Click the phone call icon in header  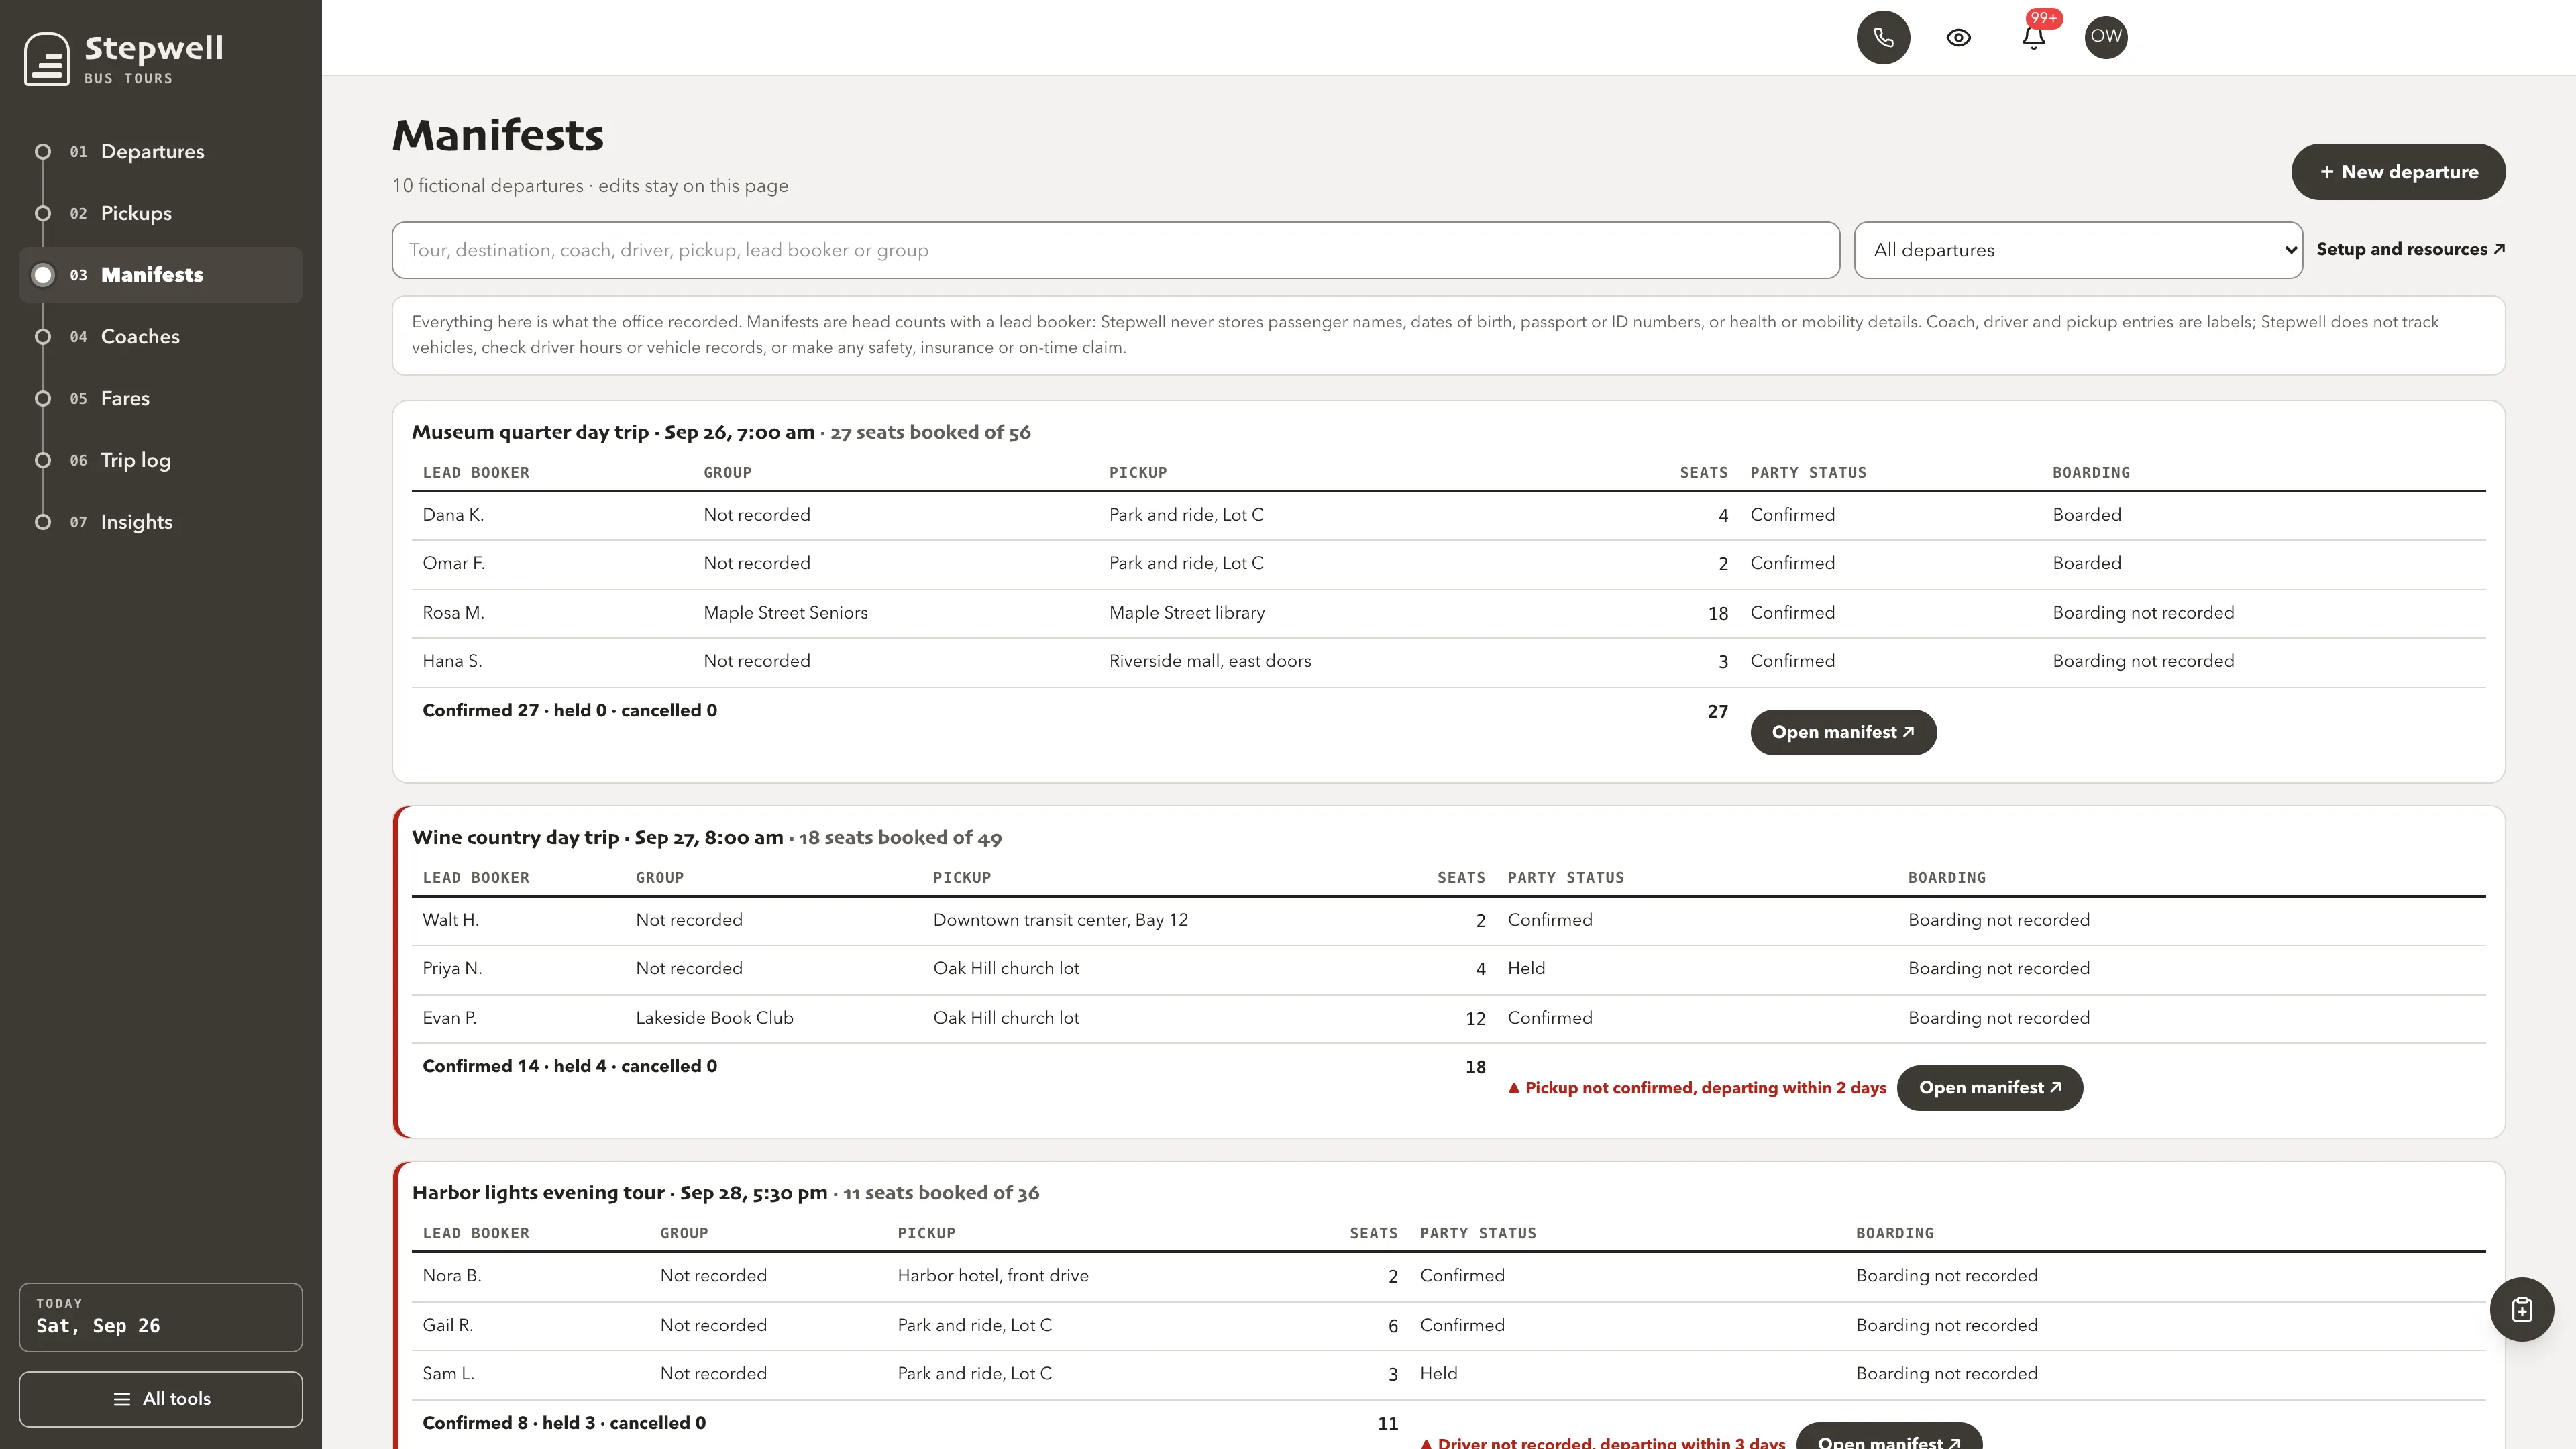click(1883, 37)
